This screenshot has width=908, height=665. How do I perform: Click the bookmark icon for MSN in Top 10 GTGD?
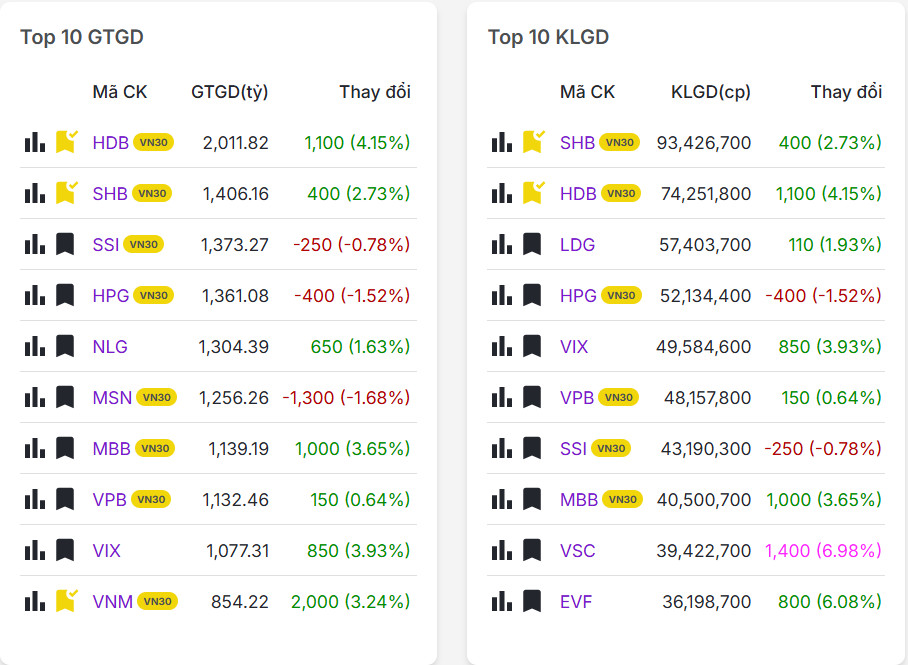tap(65, 397)
